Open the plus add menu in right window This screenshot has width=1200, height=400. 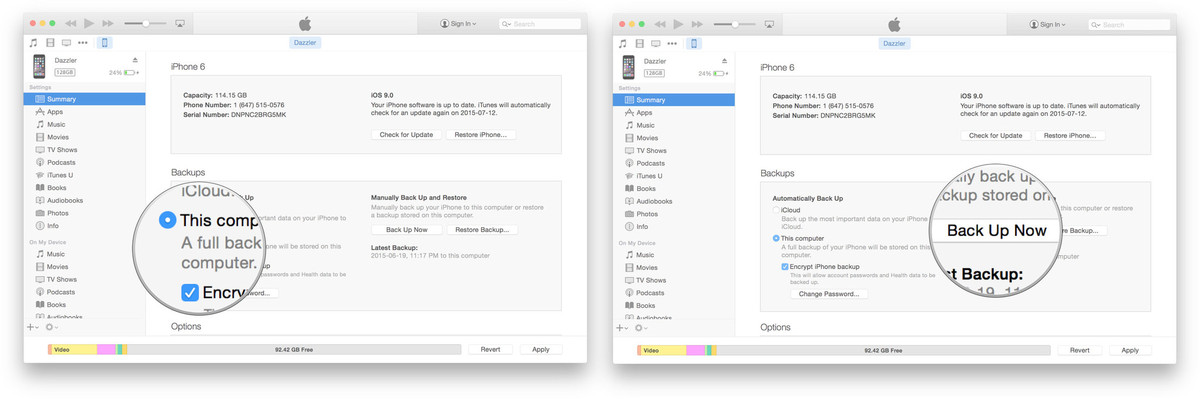622,327
